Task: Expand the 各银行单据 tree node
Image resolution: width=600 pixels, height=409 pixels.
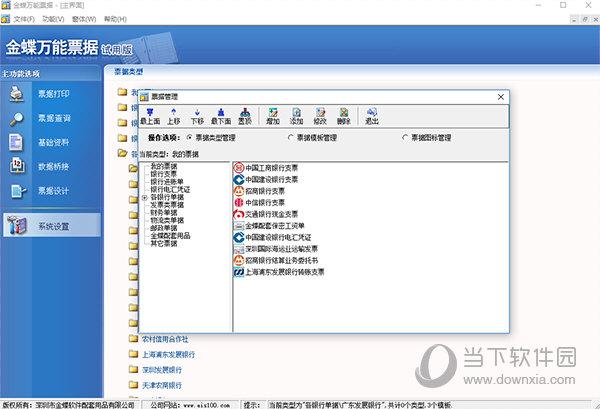Action: coord(144,197)
